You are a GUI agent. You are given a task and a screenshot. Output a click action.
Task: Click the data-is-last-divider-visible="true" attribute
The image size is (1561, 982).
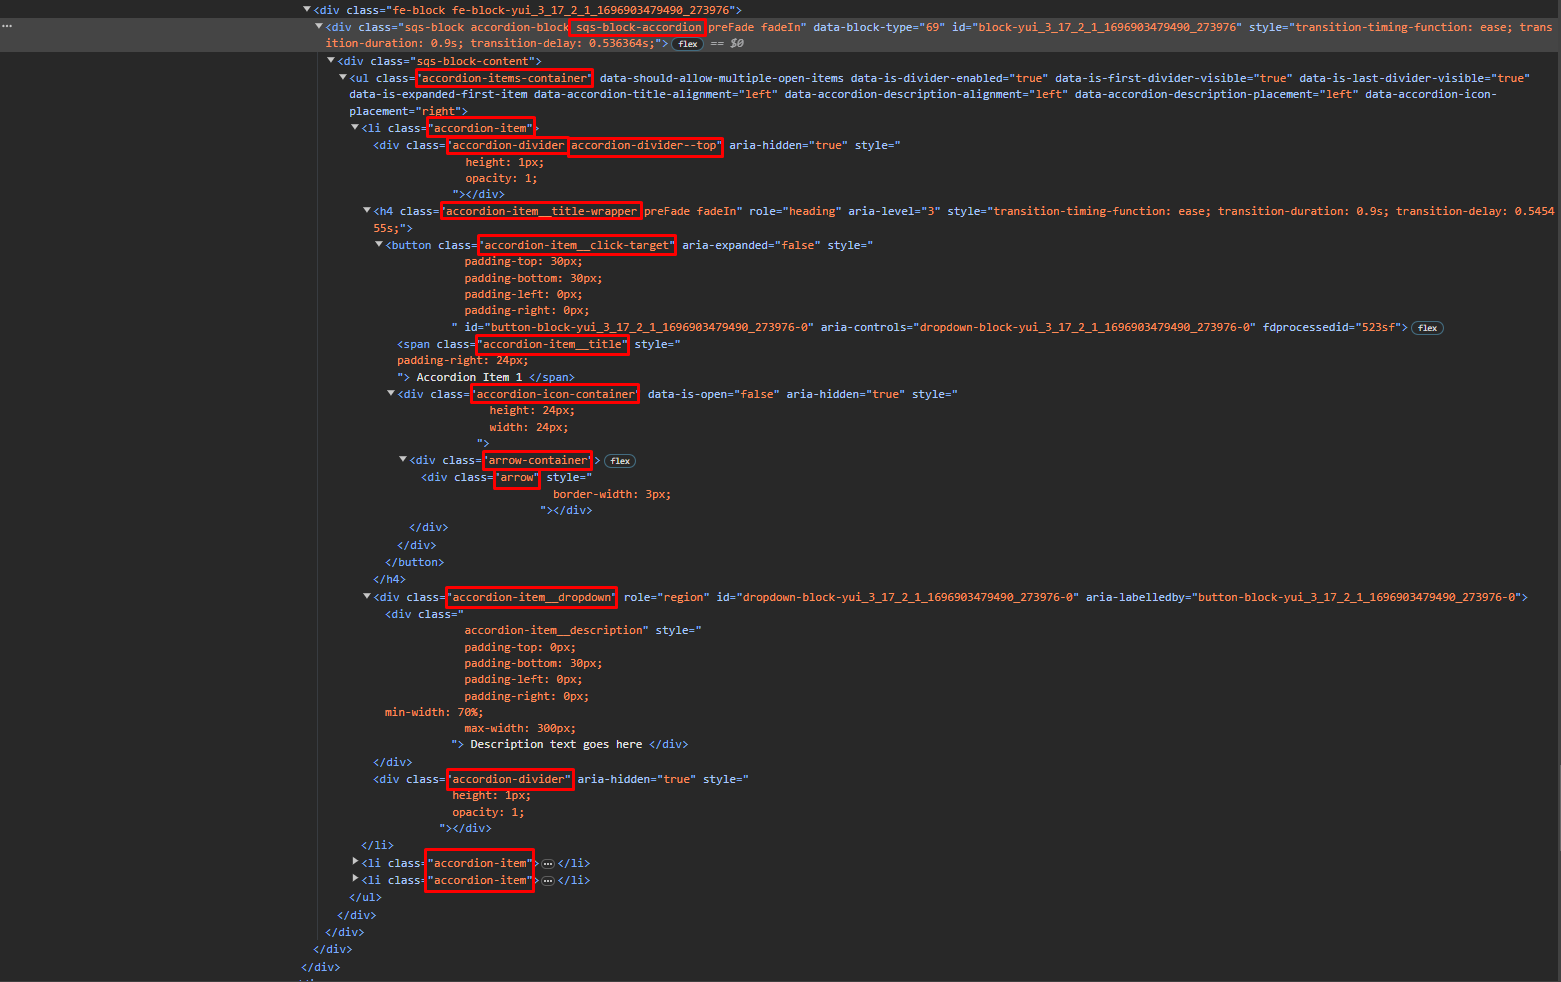point(1414,78)
